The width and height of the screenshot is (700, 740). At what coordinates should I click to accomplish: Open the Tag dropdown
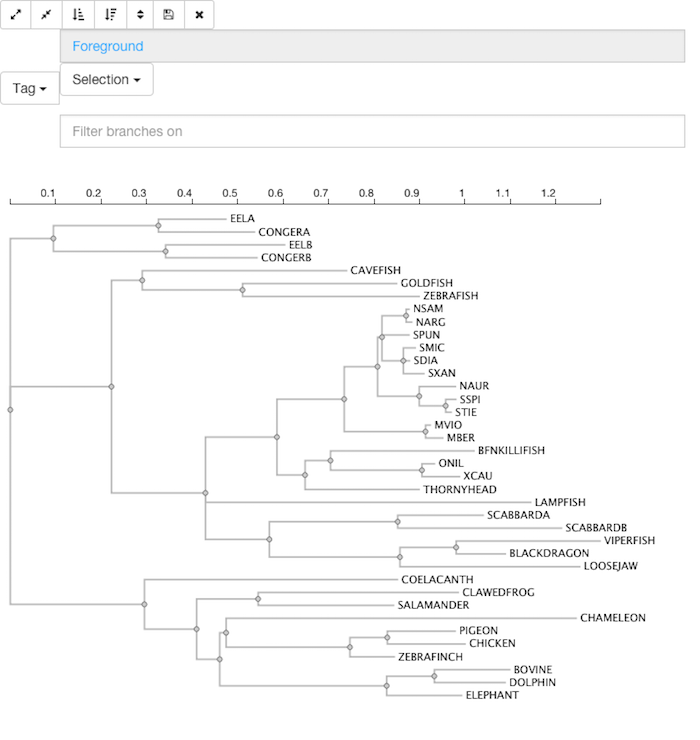pyautogui.click(x=30, y=88)
